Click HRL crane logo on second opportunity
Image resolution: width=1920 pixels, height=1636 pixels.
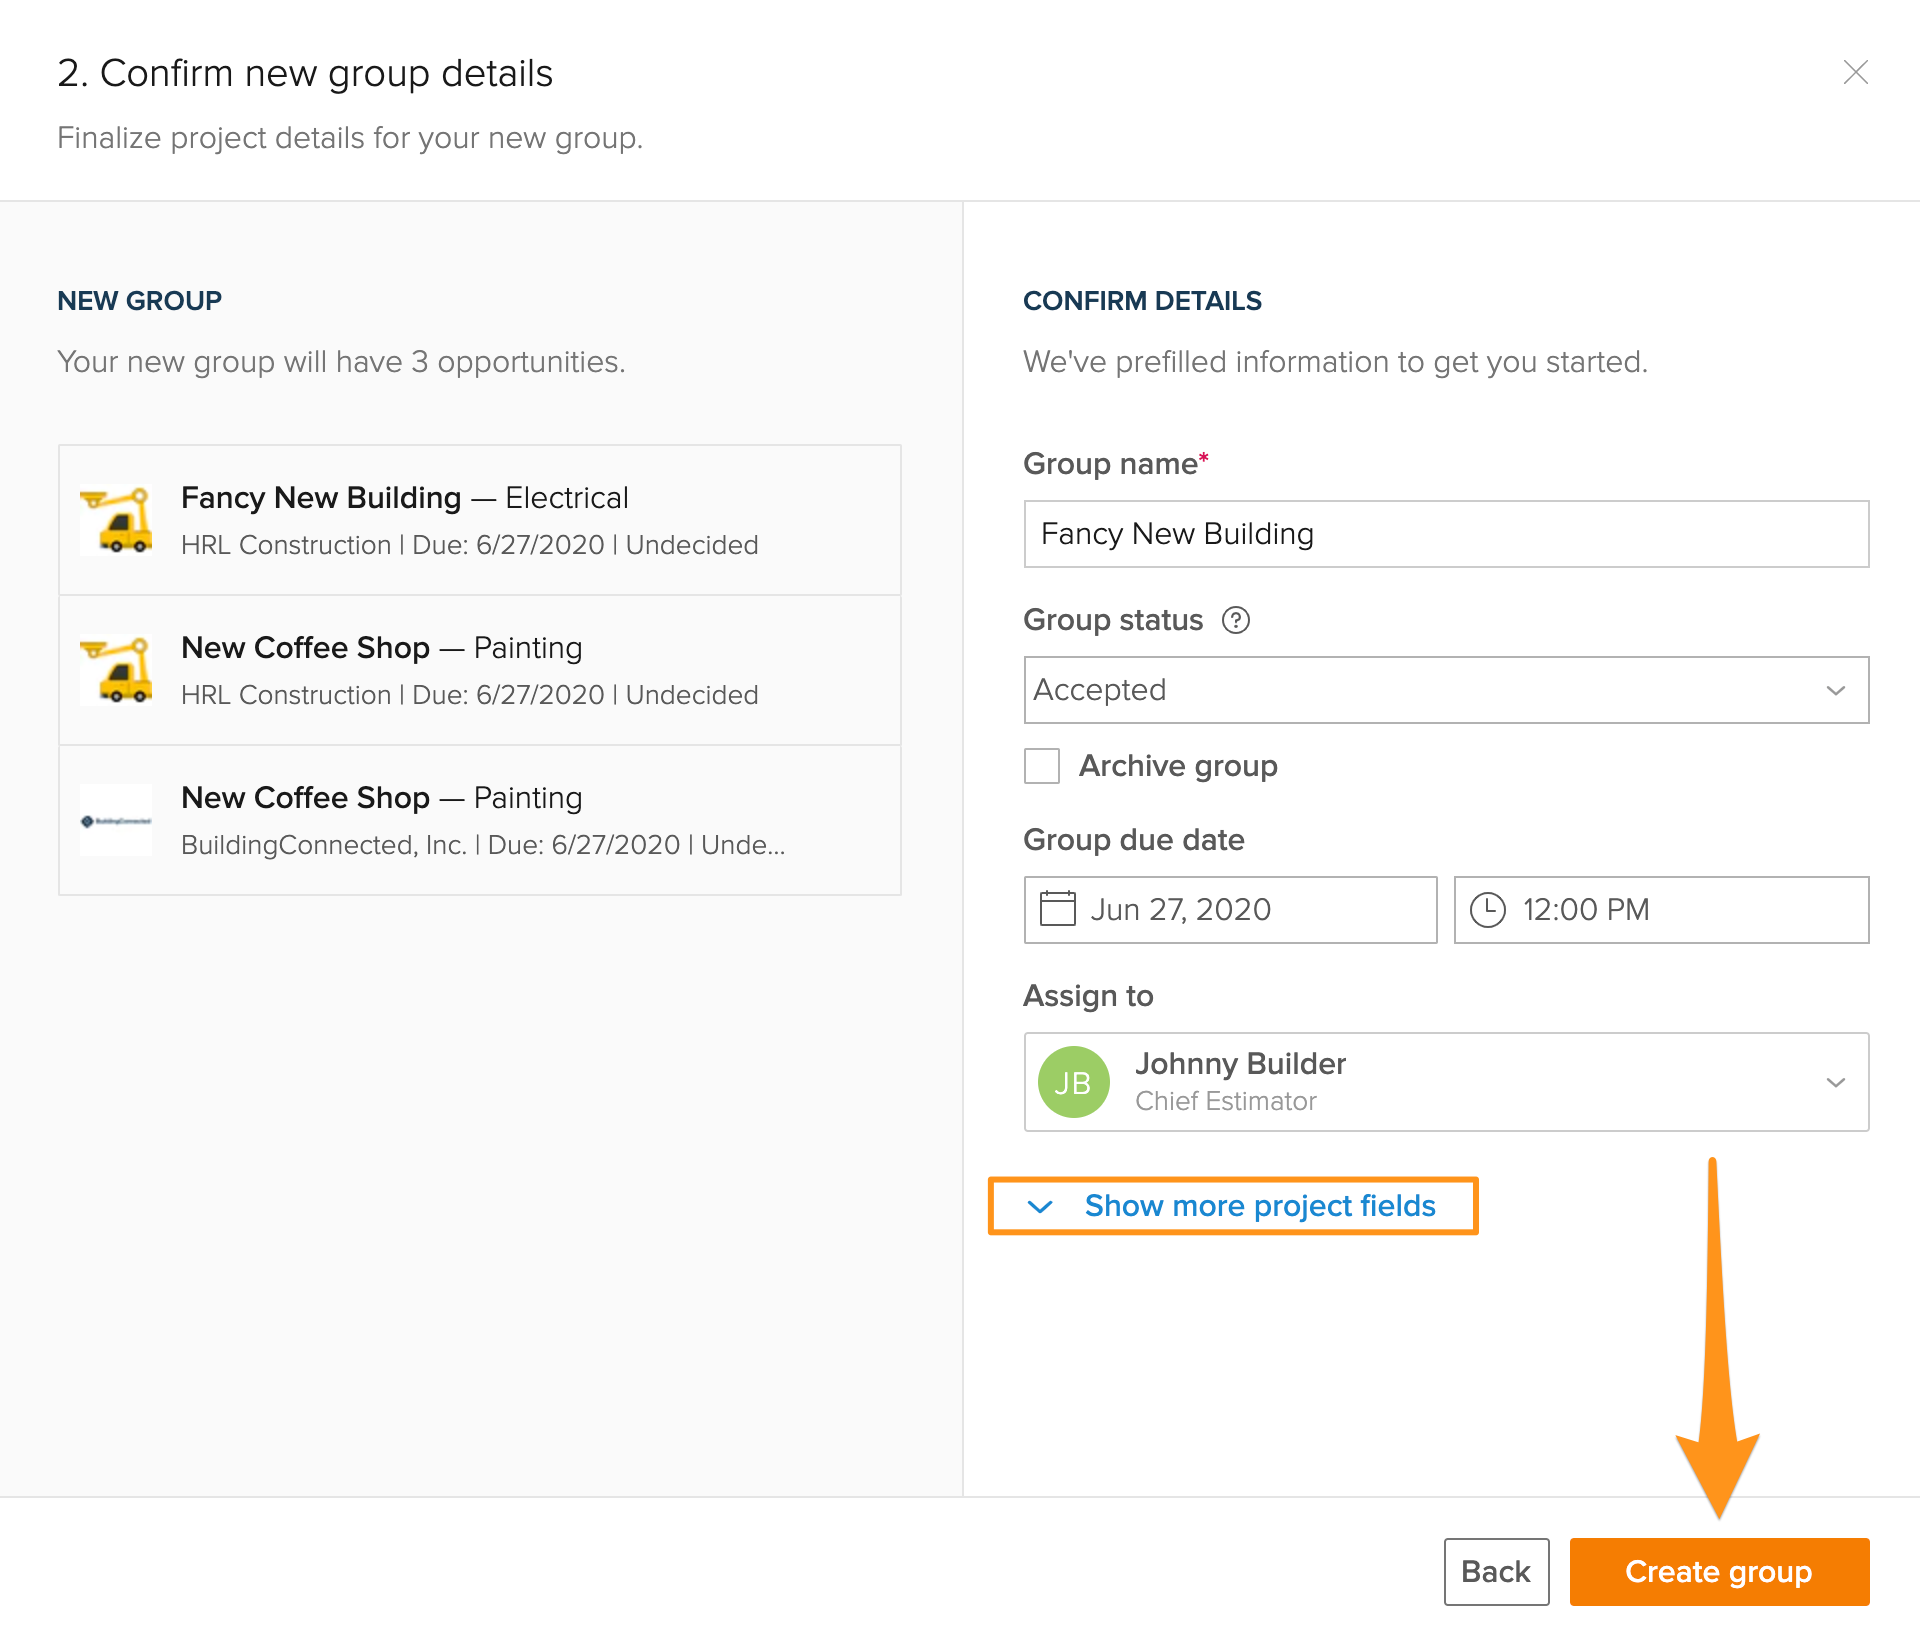(x=117, y=670)
